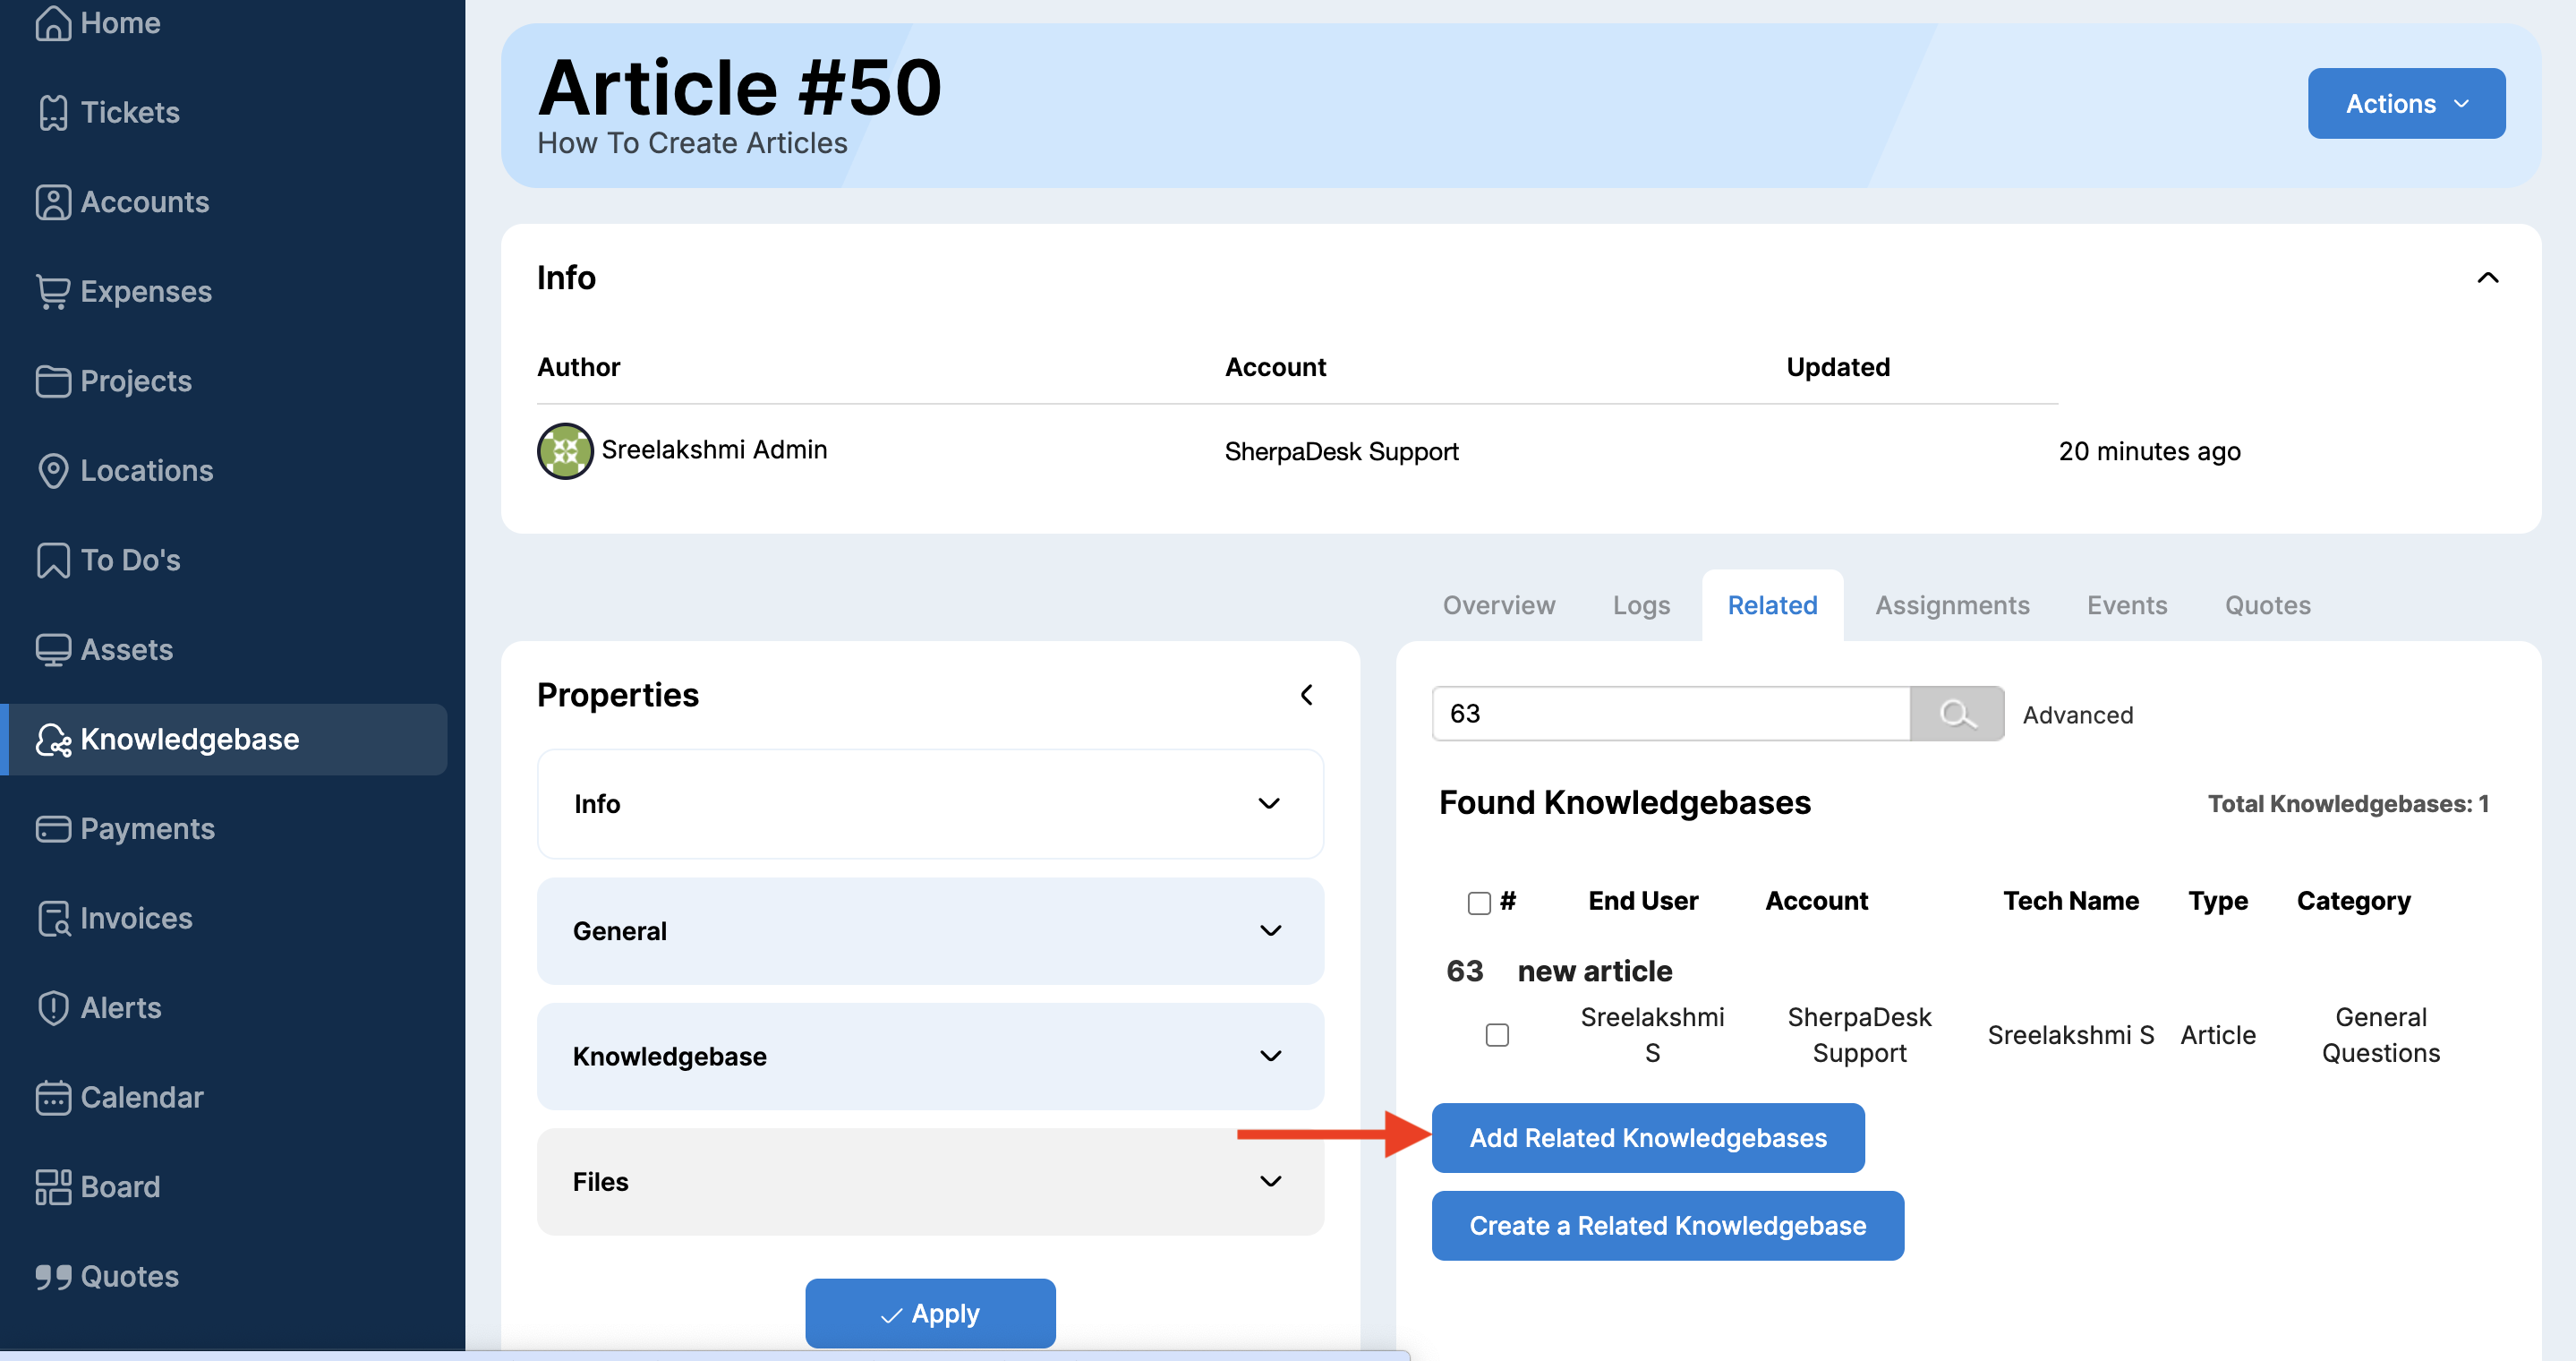Click the Advanced search link

2077,714
